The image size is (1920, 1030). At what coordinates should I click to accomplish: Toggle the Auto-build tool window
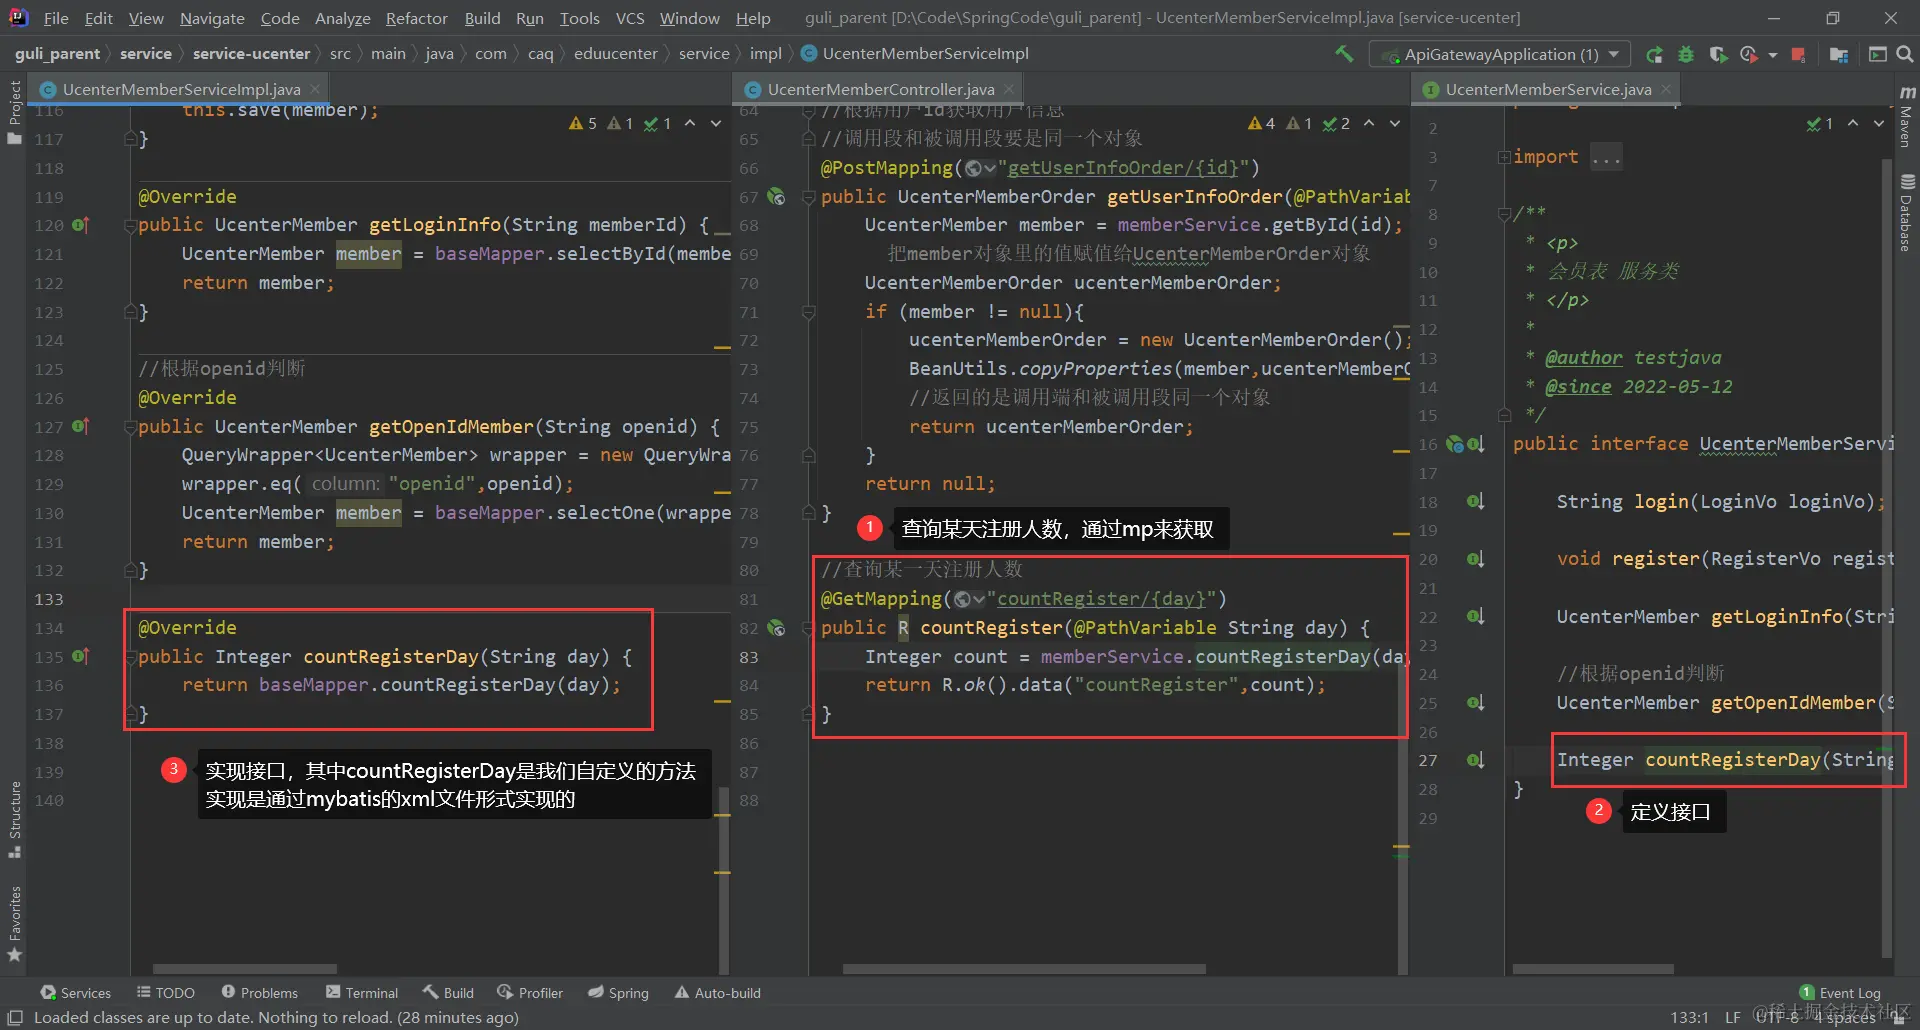(717, 992)
